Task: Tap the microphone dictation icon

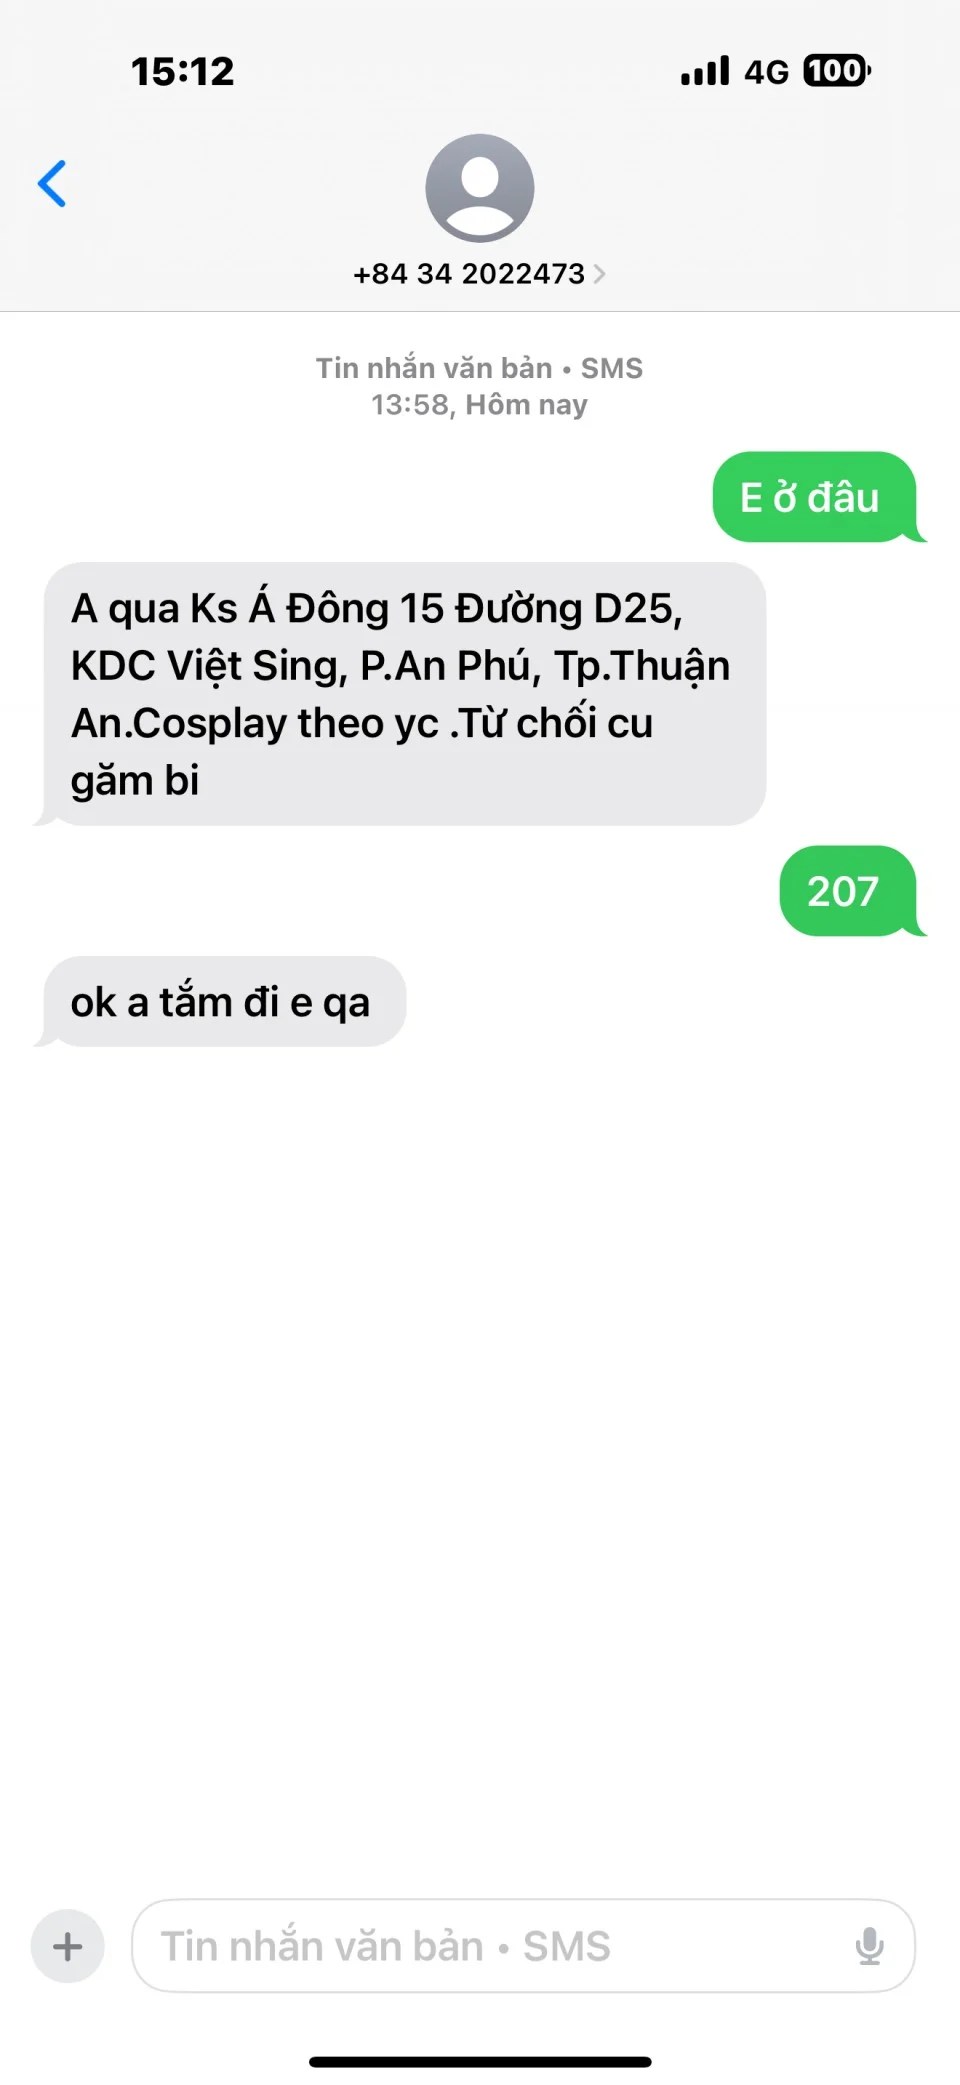Action: (869, 1946)
